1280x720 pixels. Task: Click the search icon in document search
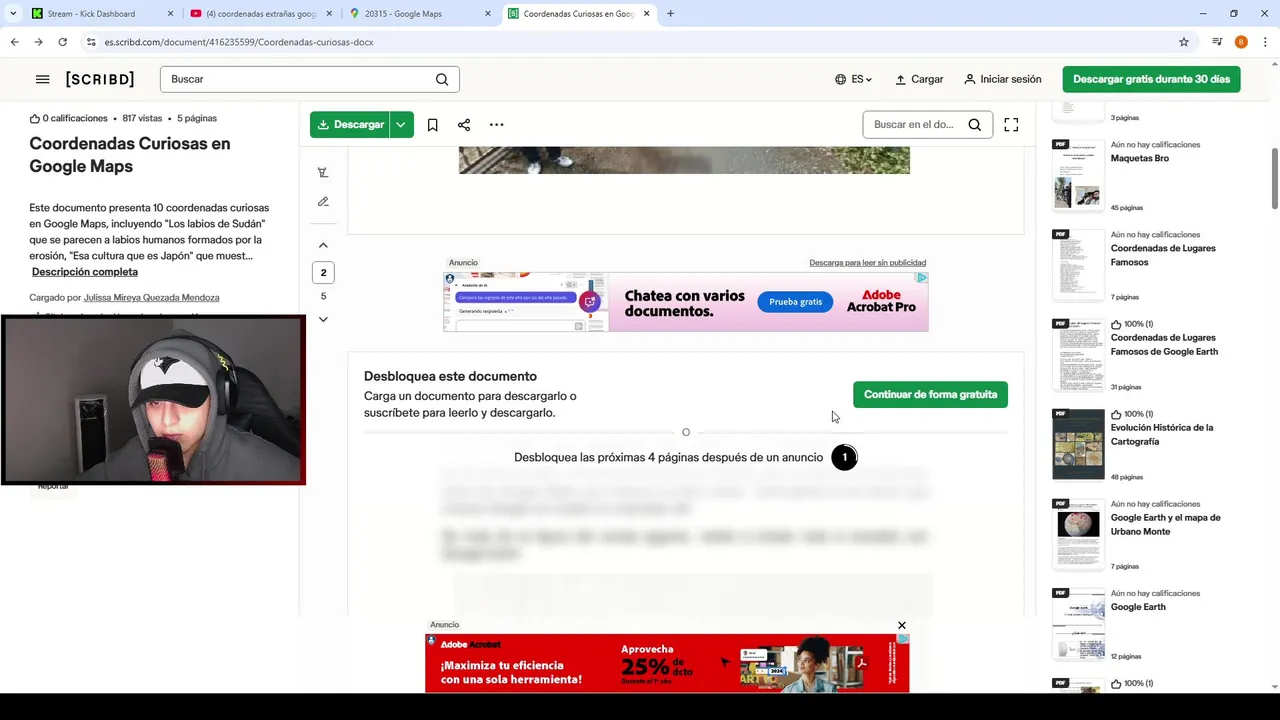(974, 125)
